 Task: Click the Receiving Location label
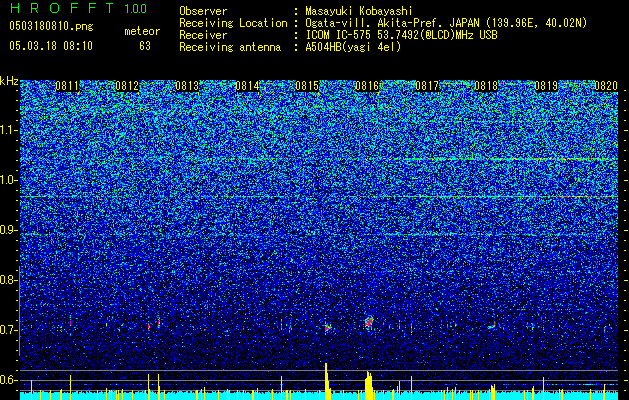pos(233,23)
